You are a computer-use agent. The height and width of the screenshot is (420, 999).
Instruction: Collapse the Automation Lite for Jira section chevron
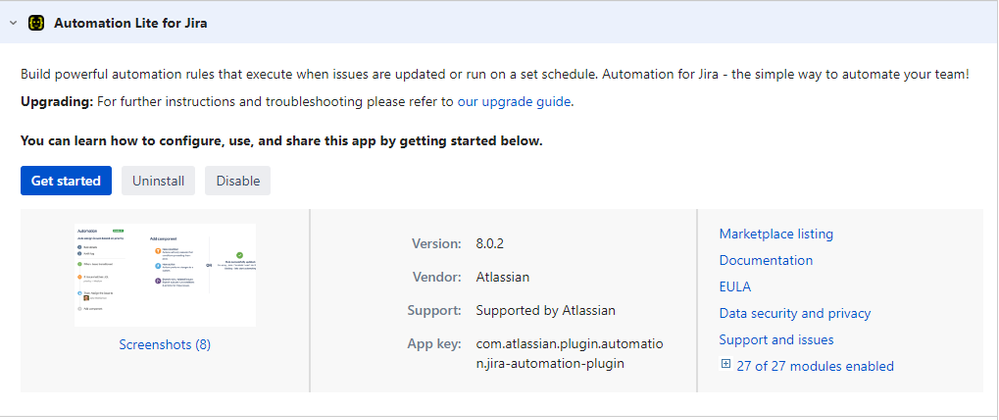(13, 23)
